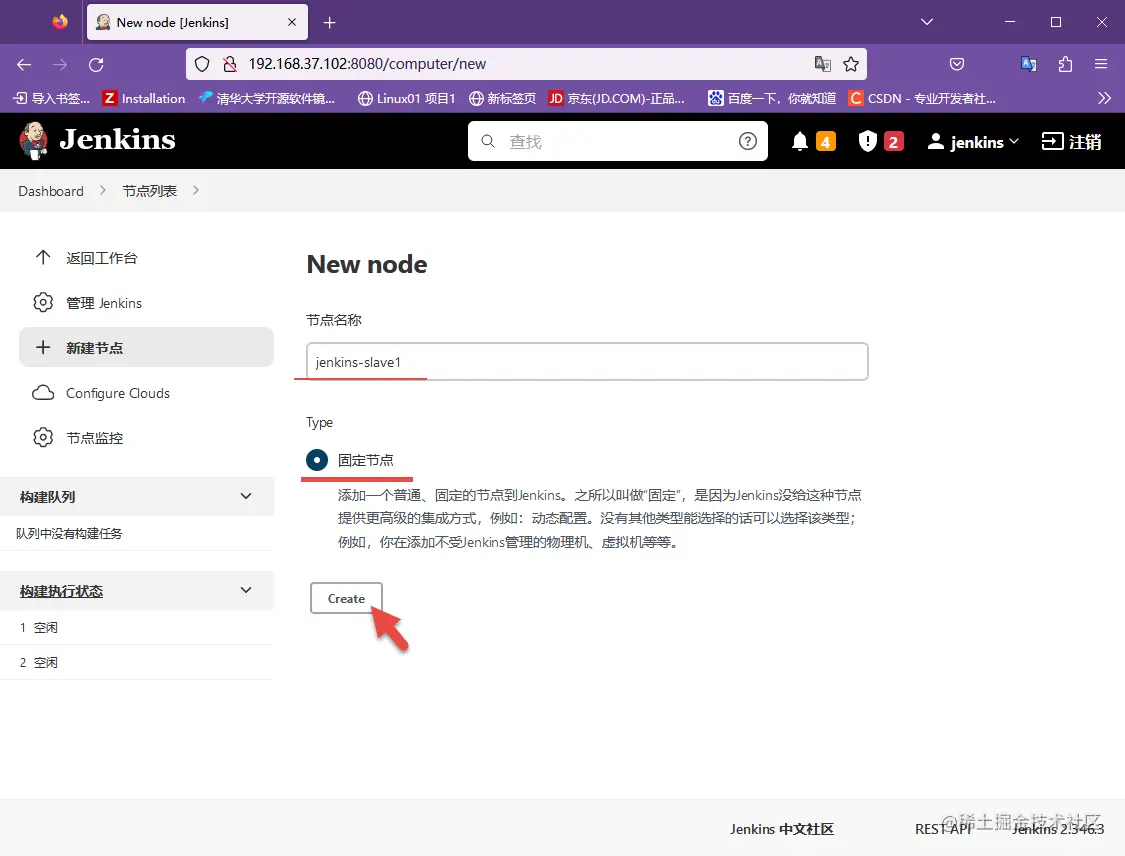Click the plus icon beside 新建节点
This screenshot has height=856, width=1125.
point(43,347)
